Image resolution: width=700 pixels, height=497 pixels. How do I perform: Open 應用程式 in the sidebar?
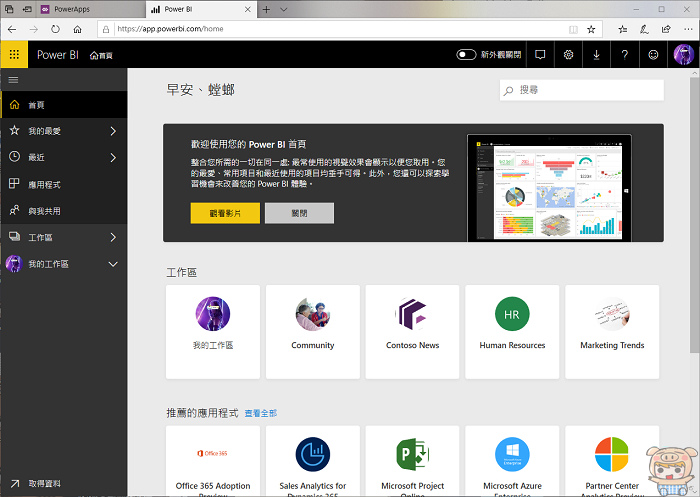click(x=44, y=184)
